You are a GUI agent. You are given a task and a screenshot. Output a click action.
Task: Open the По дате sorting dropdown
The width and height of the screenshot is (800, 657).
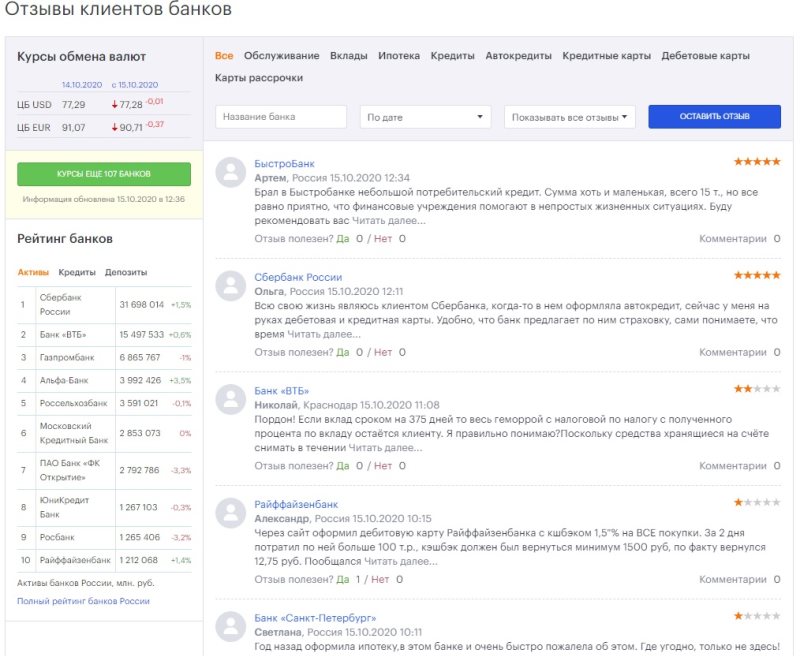pos(425,117)
